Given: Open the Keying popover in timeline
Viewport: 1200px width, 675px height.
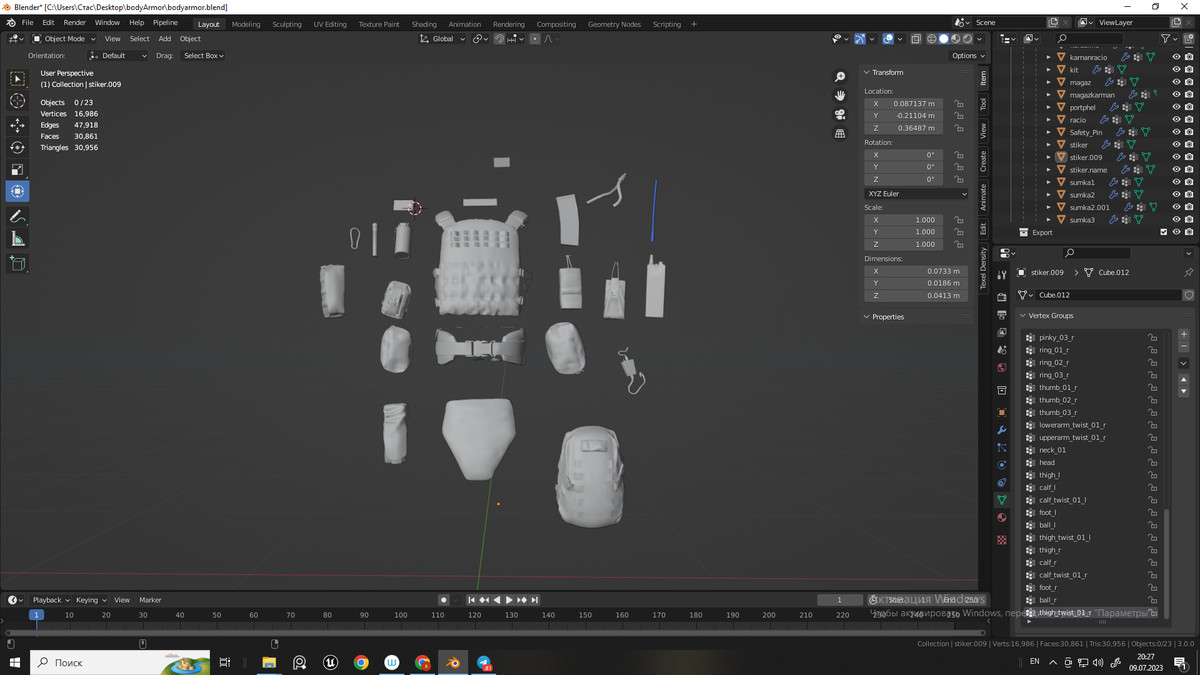Looking at the screenshot, I should coord(90,600).
